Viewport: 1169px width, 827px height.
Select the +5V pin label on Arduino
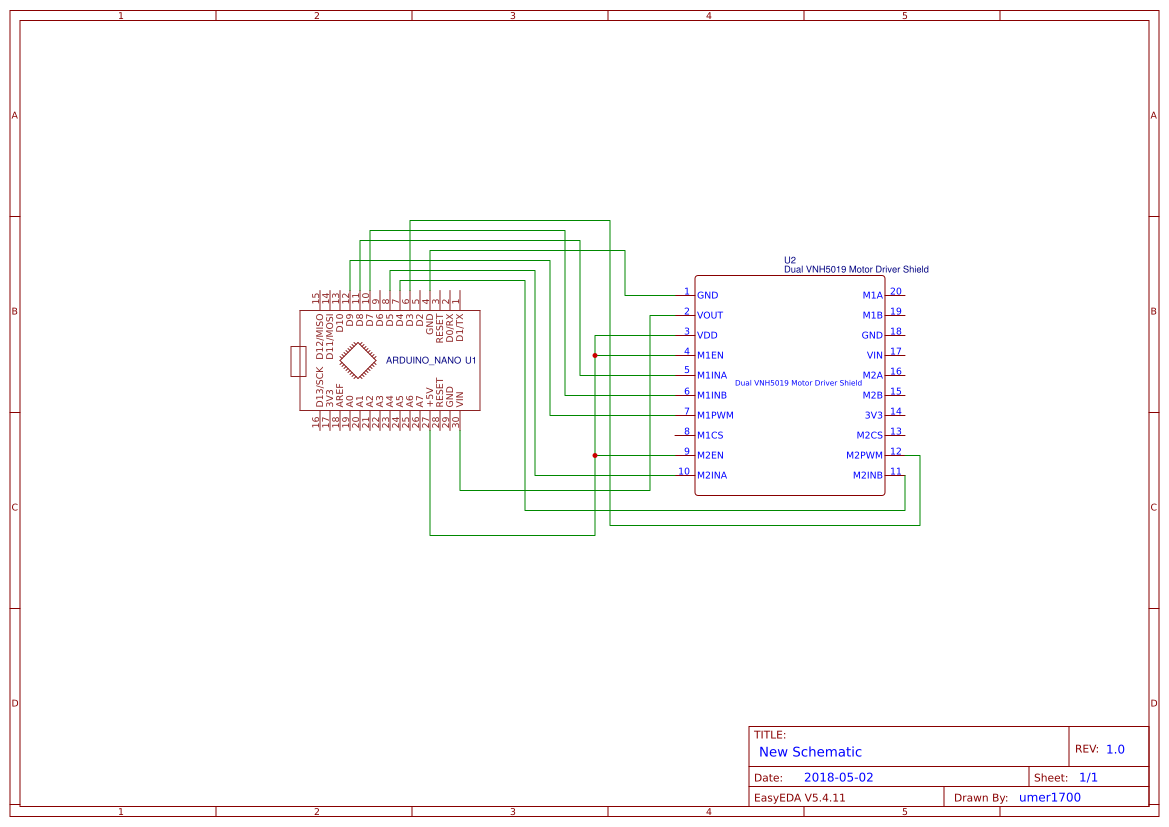click(429, 397)
